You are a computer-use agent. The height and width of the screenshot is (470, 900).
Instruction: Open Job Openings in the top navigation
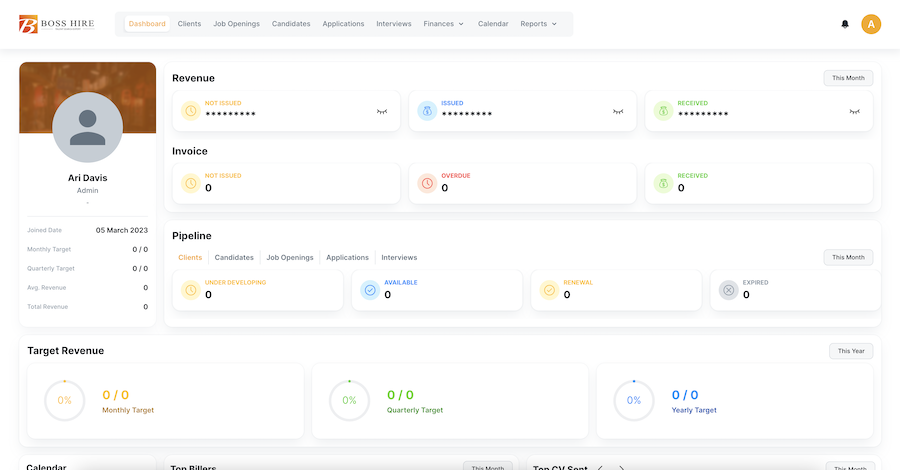(x=236, y=24)
